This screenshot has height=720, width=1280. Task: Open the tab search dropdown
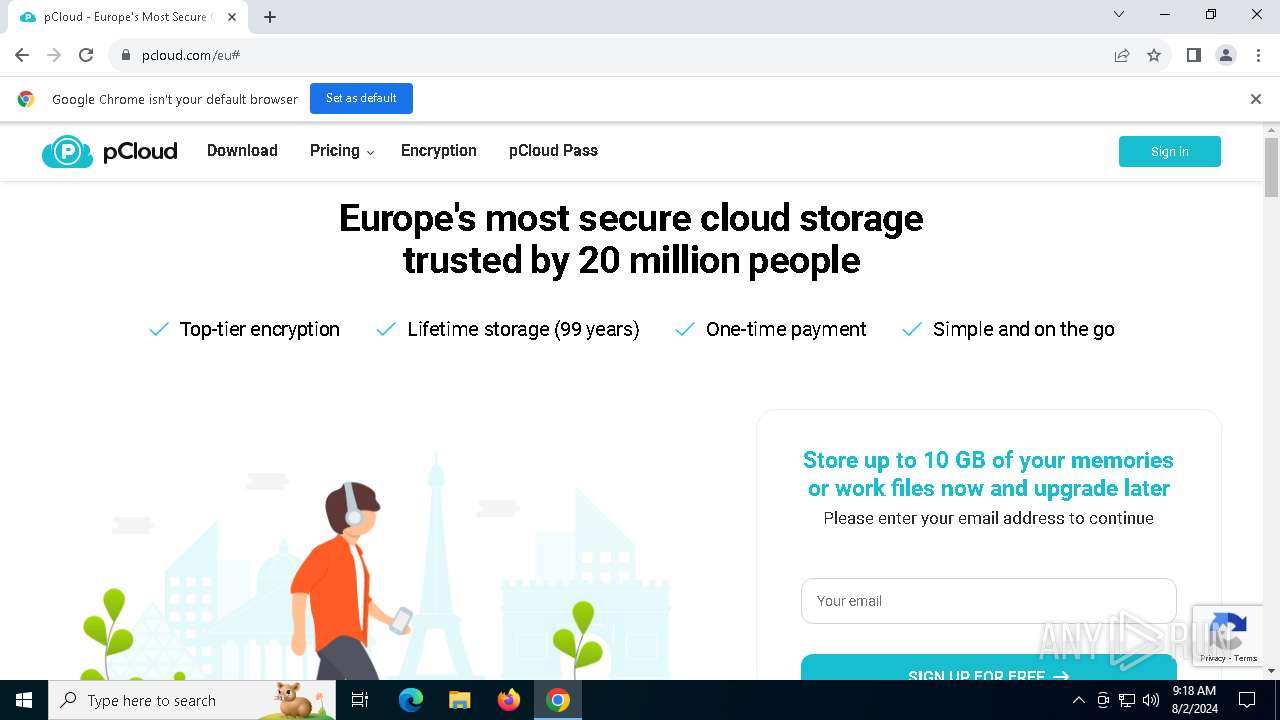(1119, 14)
